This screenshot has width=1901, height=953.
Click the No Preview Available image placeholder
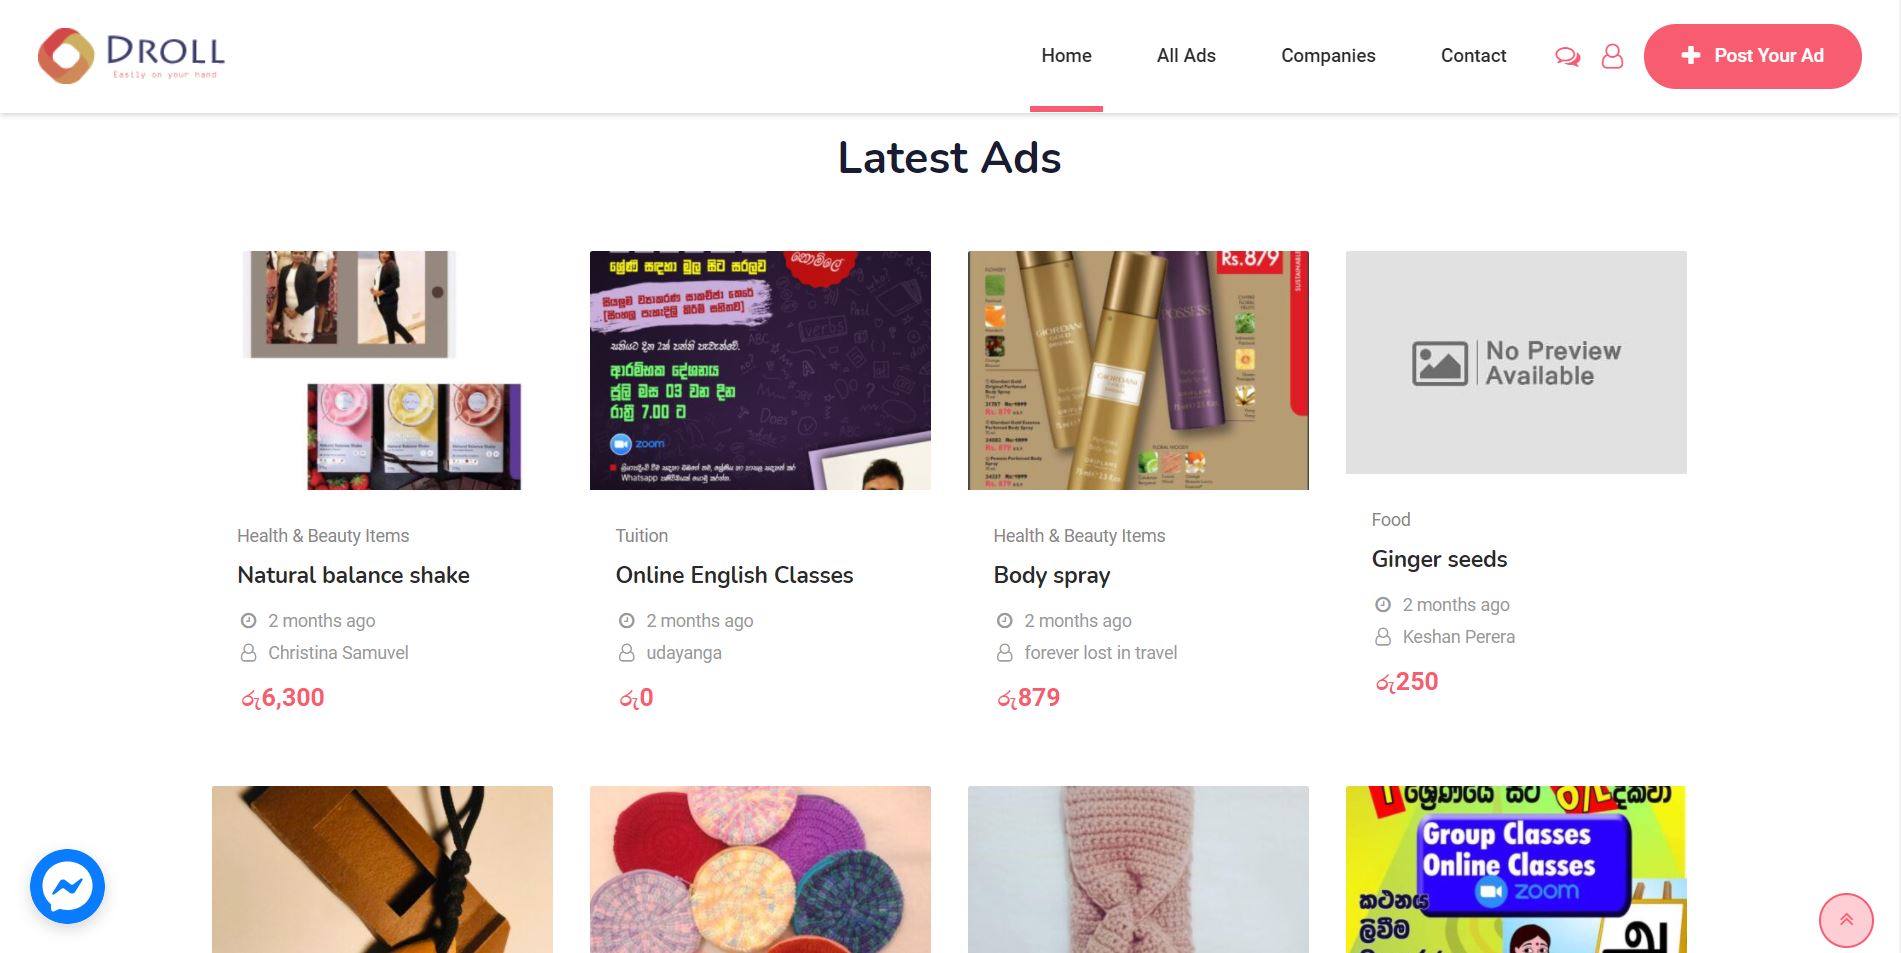pyautogui.click(x=1516, y=362)
